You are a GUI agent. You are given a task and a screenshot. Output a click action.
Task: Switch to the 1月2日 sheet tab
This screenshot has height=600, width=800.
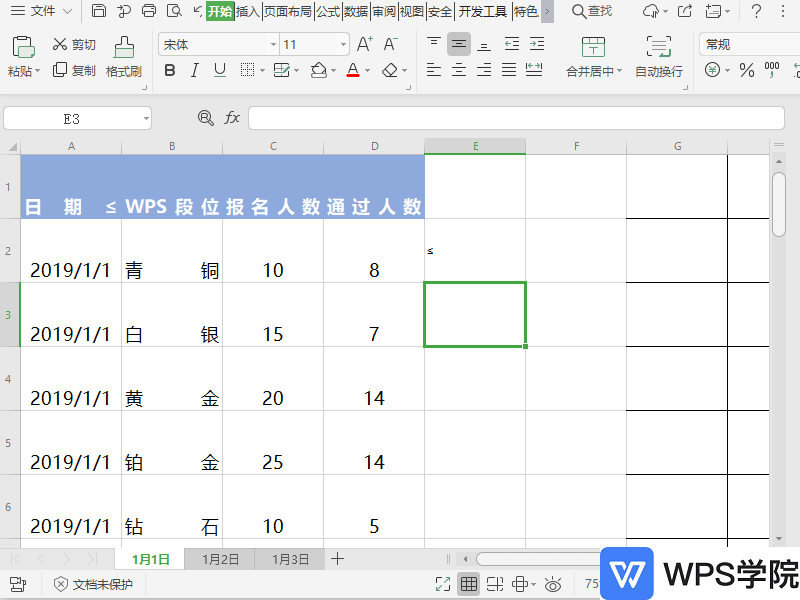click(220, 559)
